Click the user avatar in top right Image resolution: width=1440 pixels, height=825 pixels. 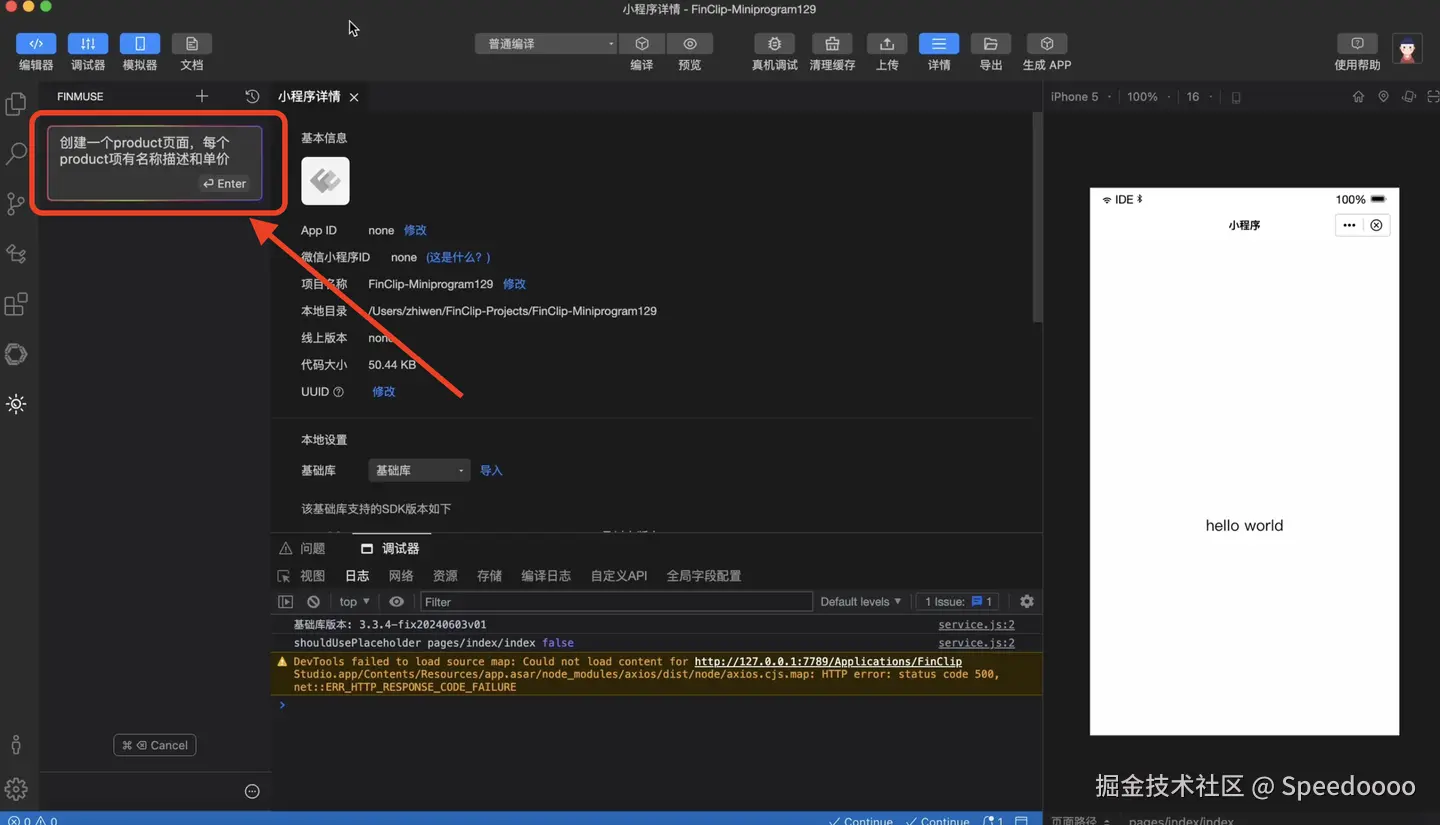tap(1408, 49)
